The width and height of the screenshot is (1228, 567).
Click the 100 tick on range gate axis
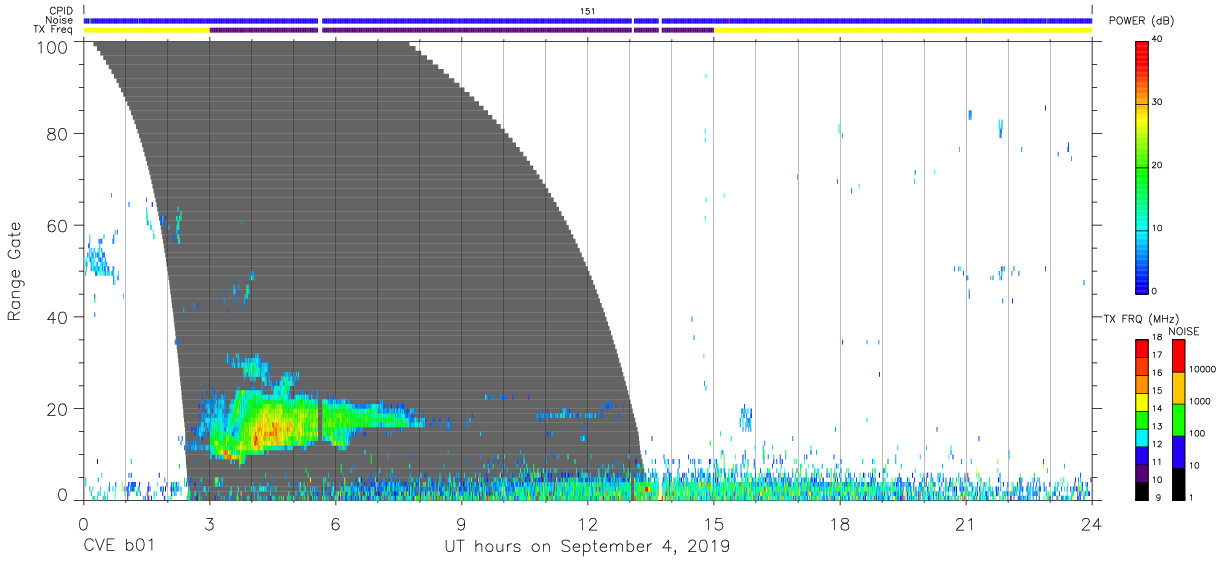[53, 46]
